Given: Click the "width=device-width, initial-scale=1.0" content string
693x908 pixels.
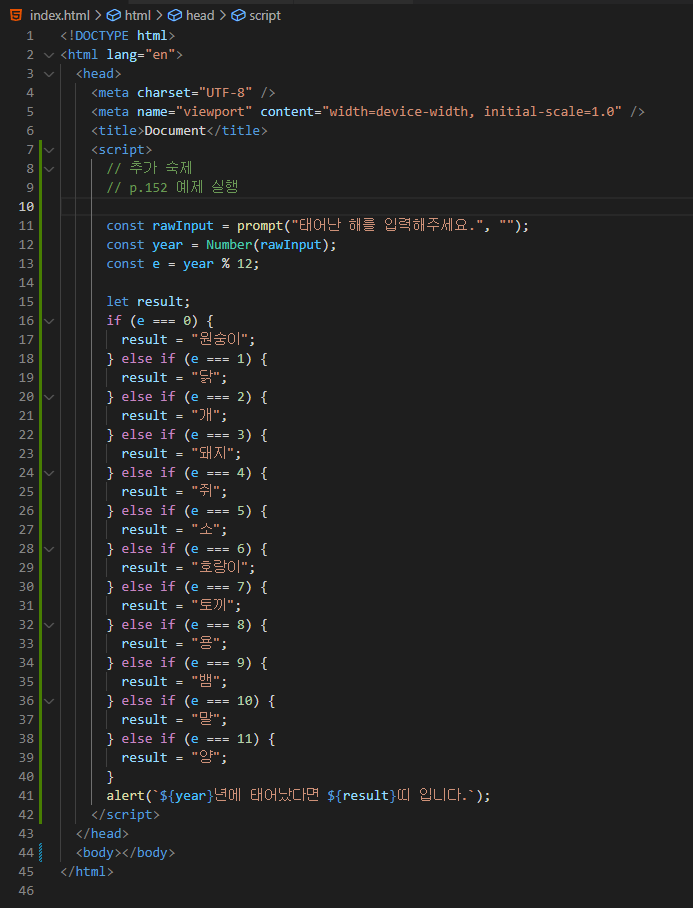Looking at the screenshot, I should point(472,112).
